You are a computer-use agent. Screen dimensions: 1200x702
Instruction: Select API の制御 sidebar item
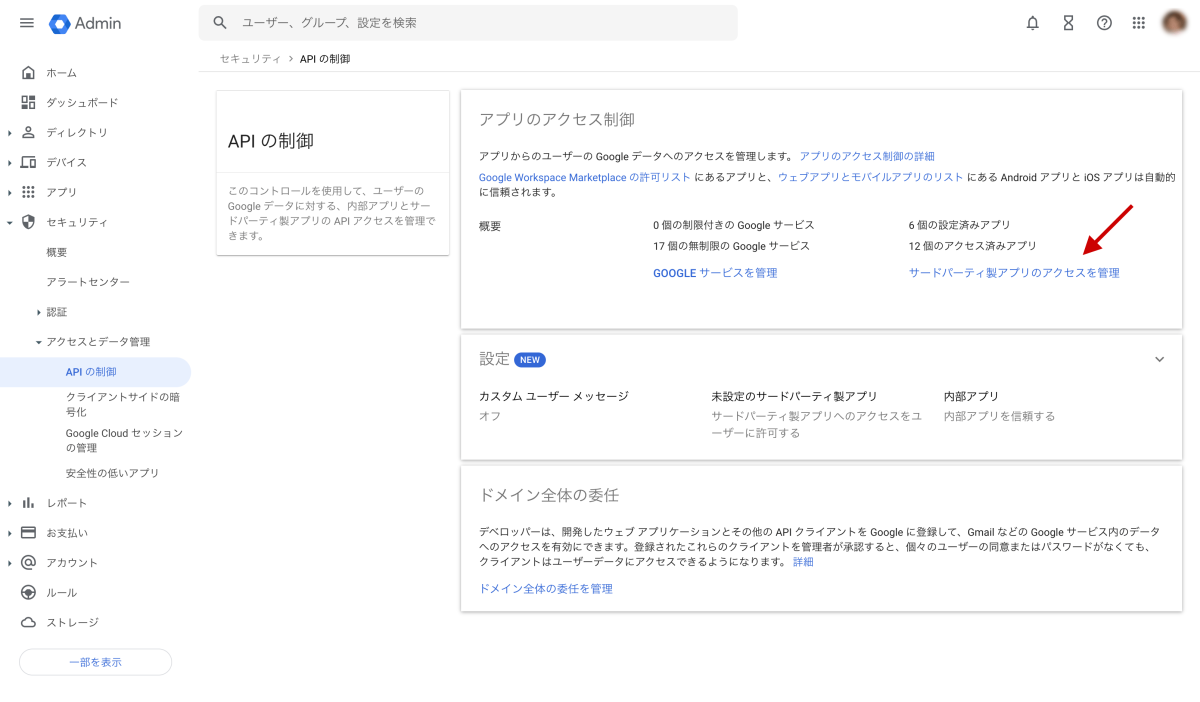pyautogui.click(x=95, y=372)
